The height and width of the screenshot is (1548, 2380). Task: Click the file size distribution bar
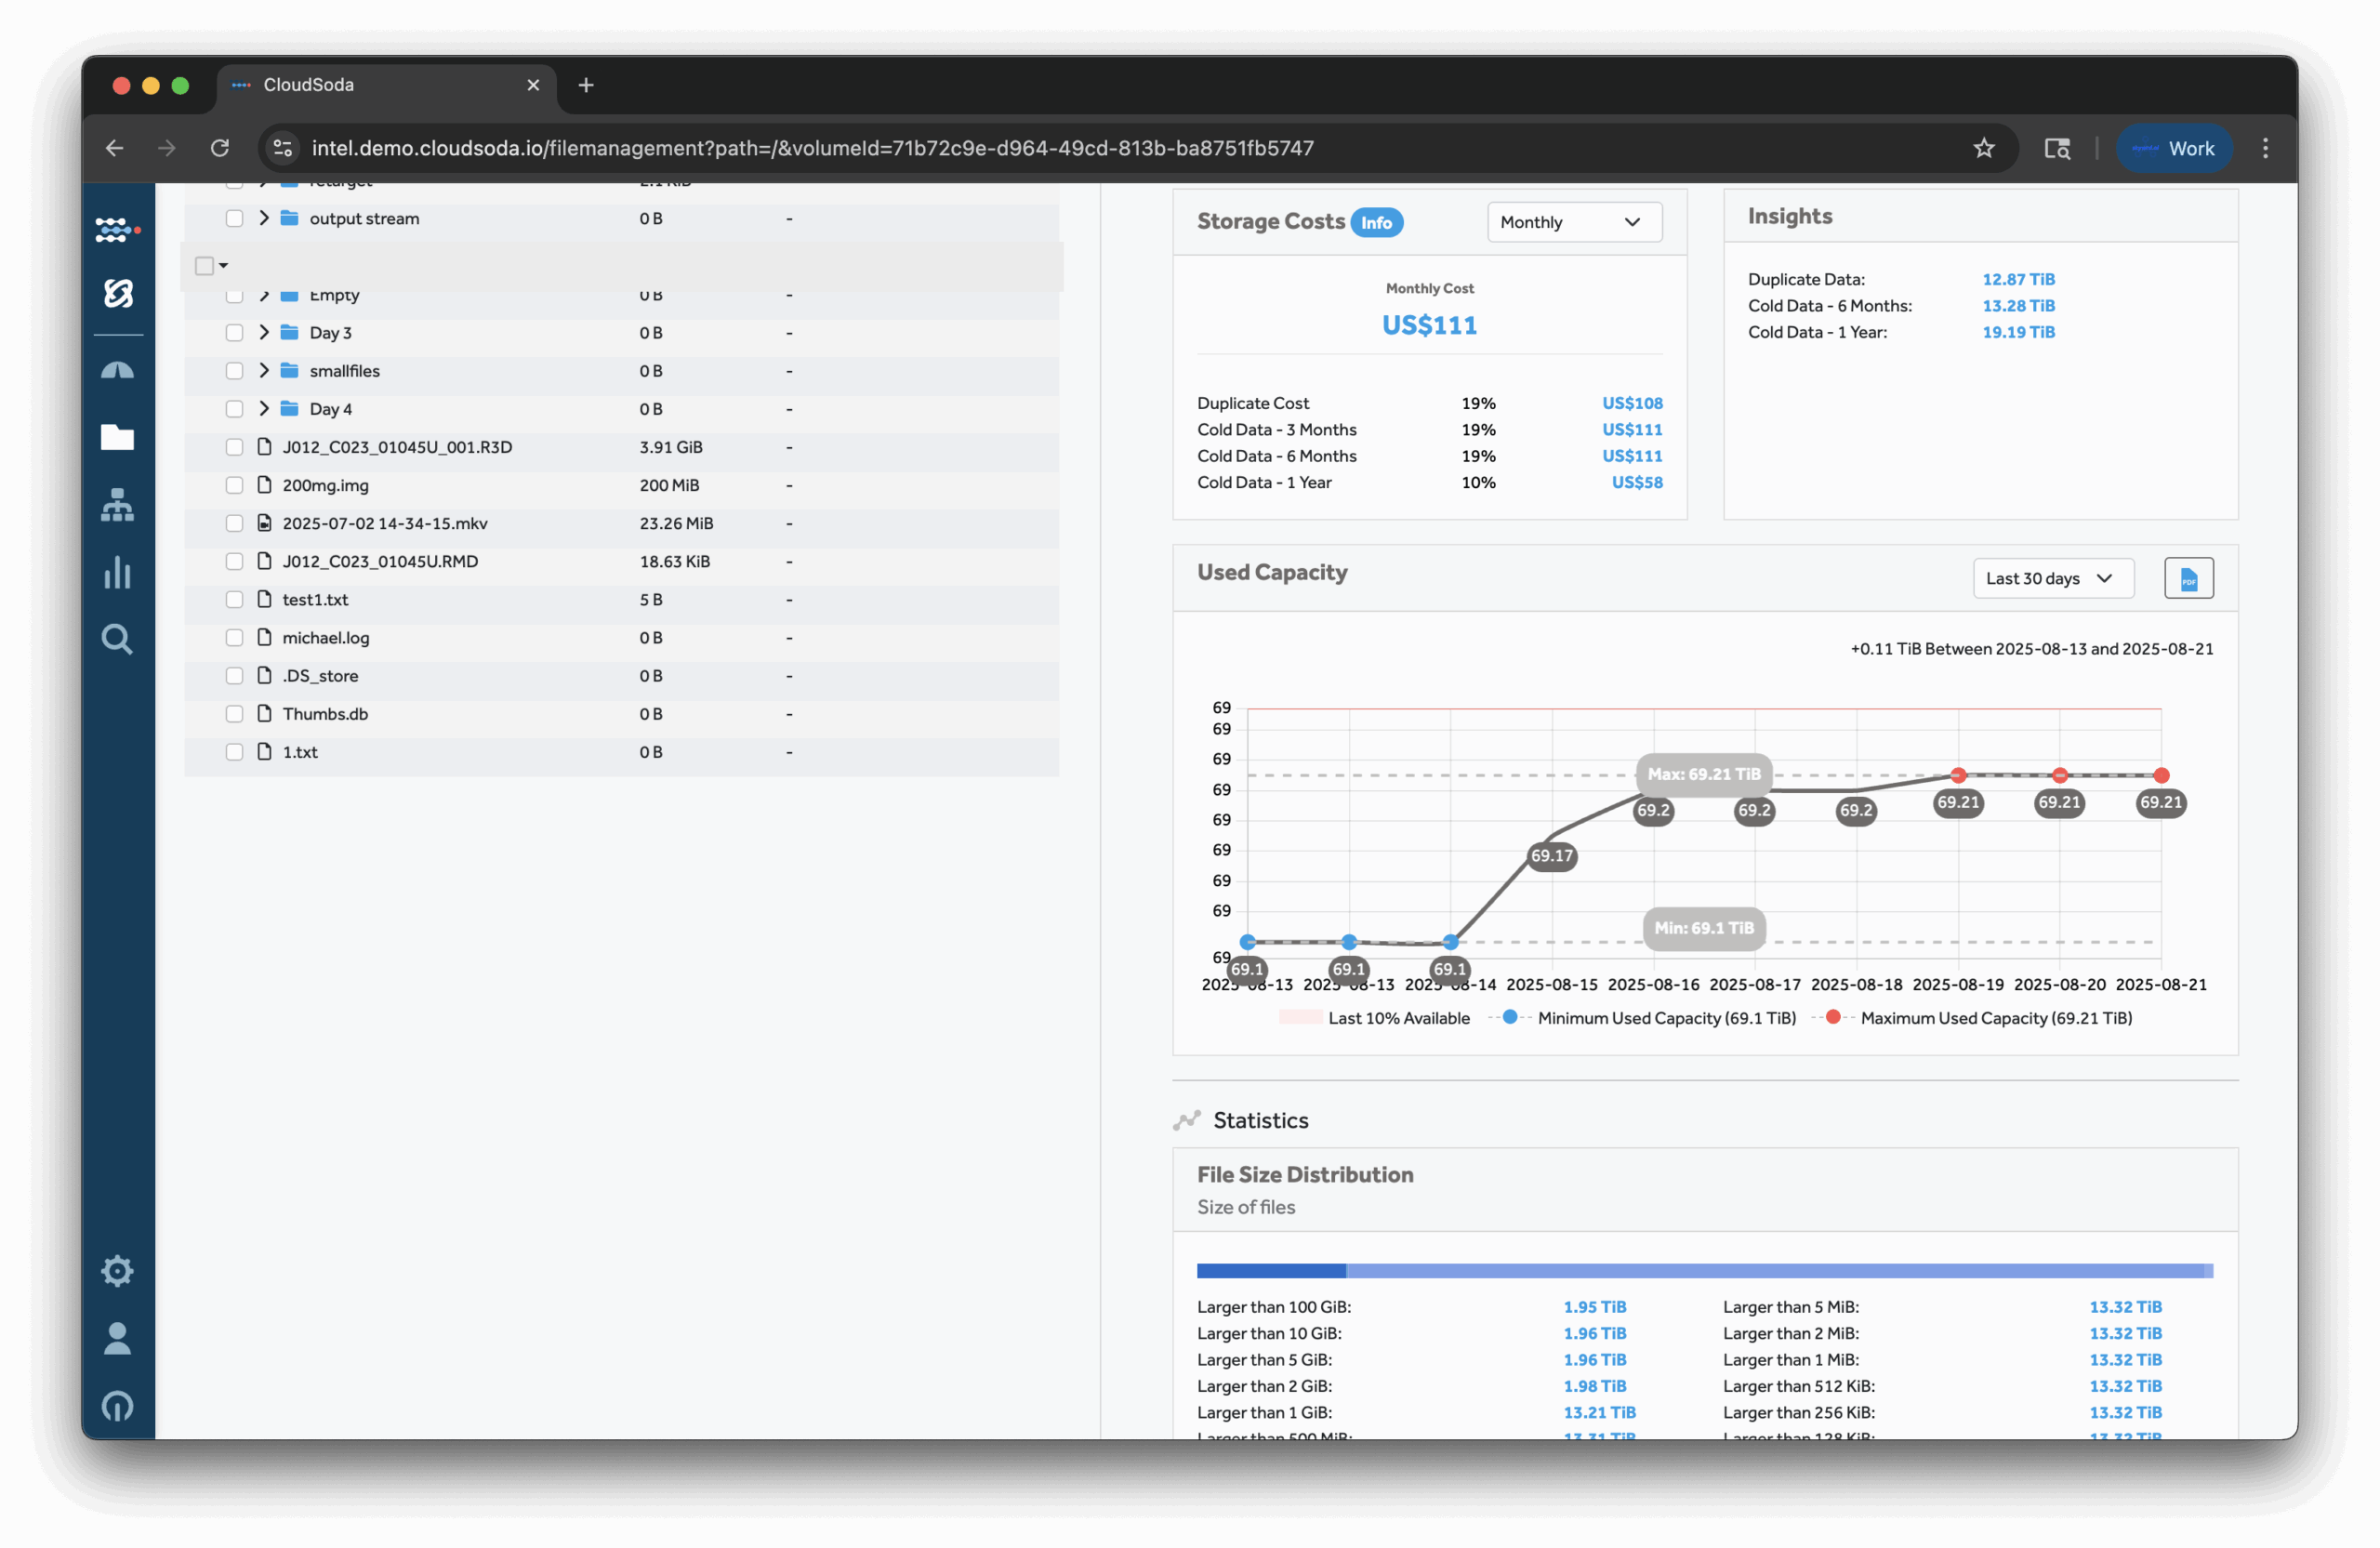pos(1704,1271)
